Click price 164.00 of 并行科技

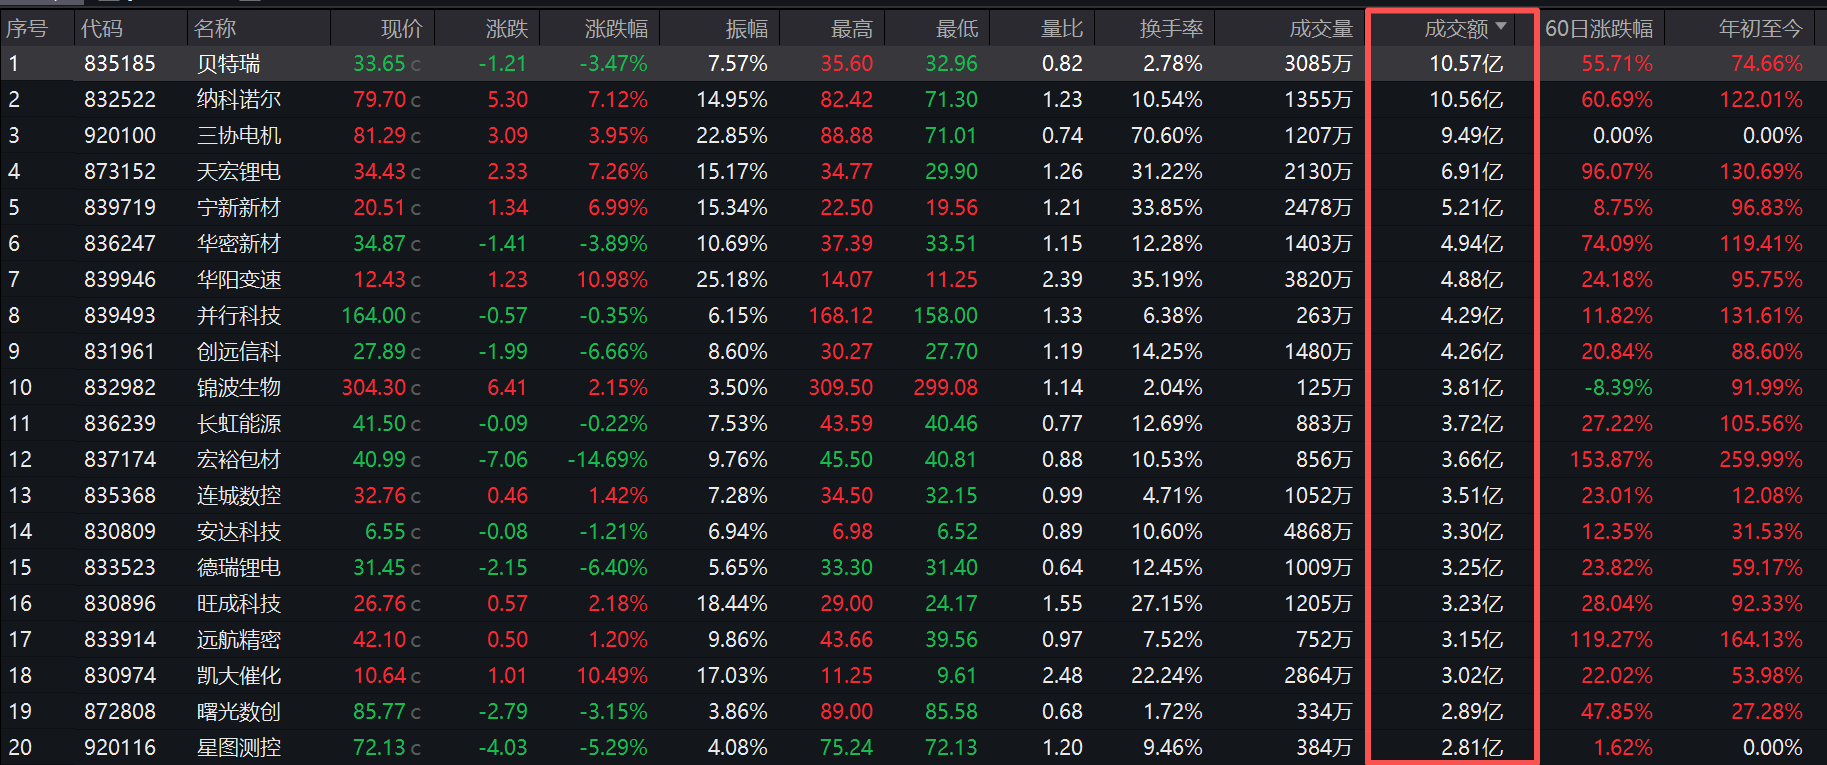point(374,316)
